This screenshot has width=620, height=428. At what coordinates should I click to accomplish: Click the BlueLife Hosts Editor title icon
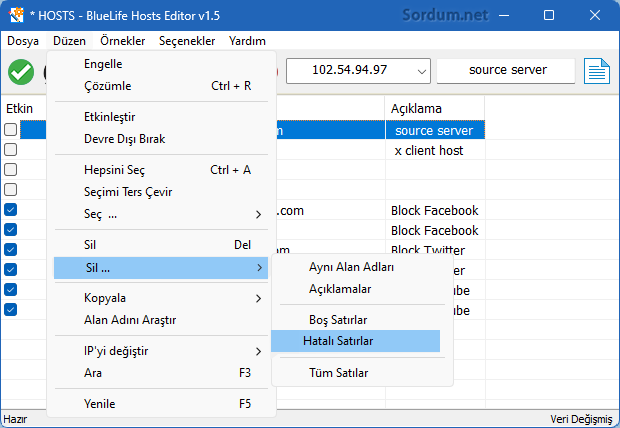click(16, 15)
